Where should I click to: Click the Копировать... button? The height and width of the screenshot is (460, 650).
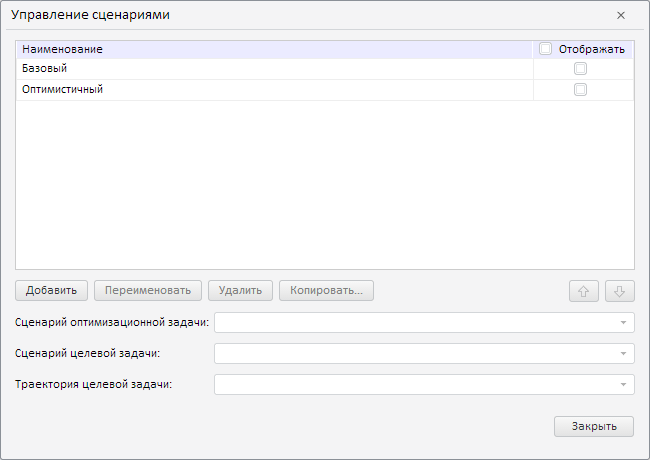click(x=326, y=291)
